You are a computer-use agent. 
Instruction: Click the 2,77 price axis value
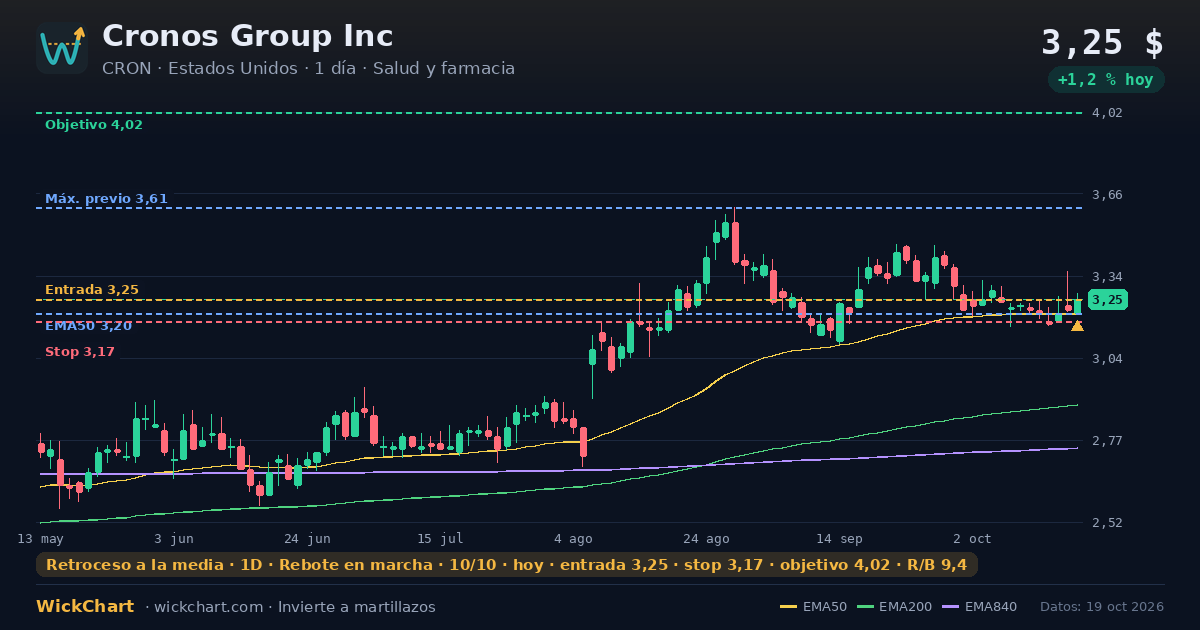click(1107, 441)
